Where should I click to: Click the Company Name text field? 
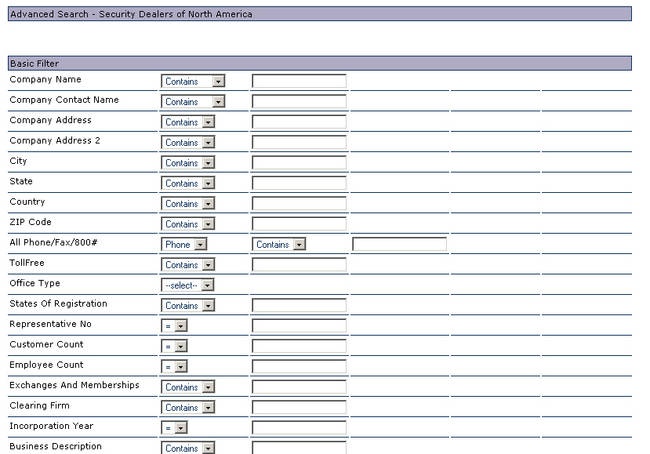pos(299,82)
